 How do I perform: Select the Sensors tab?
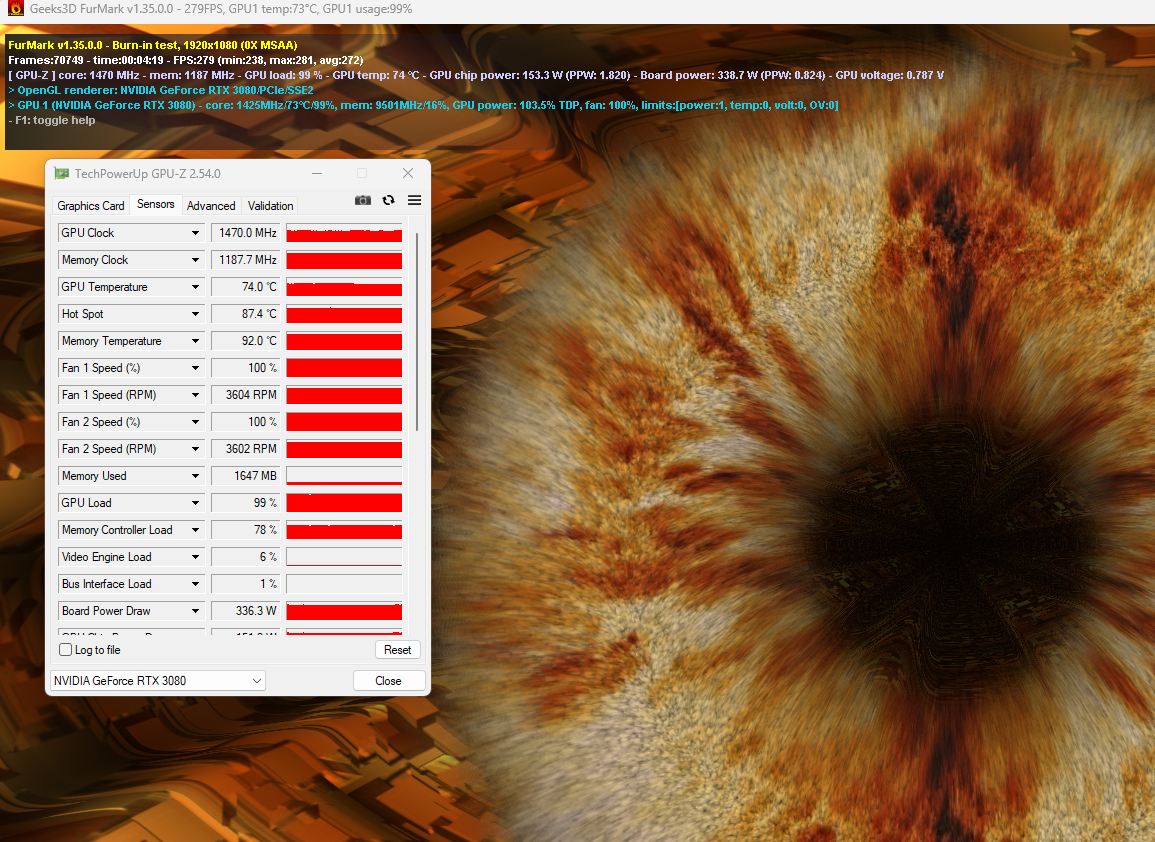coord(155,204)
